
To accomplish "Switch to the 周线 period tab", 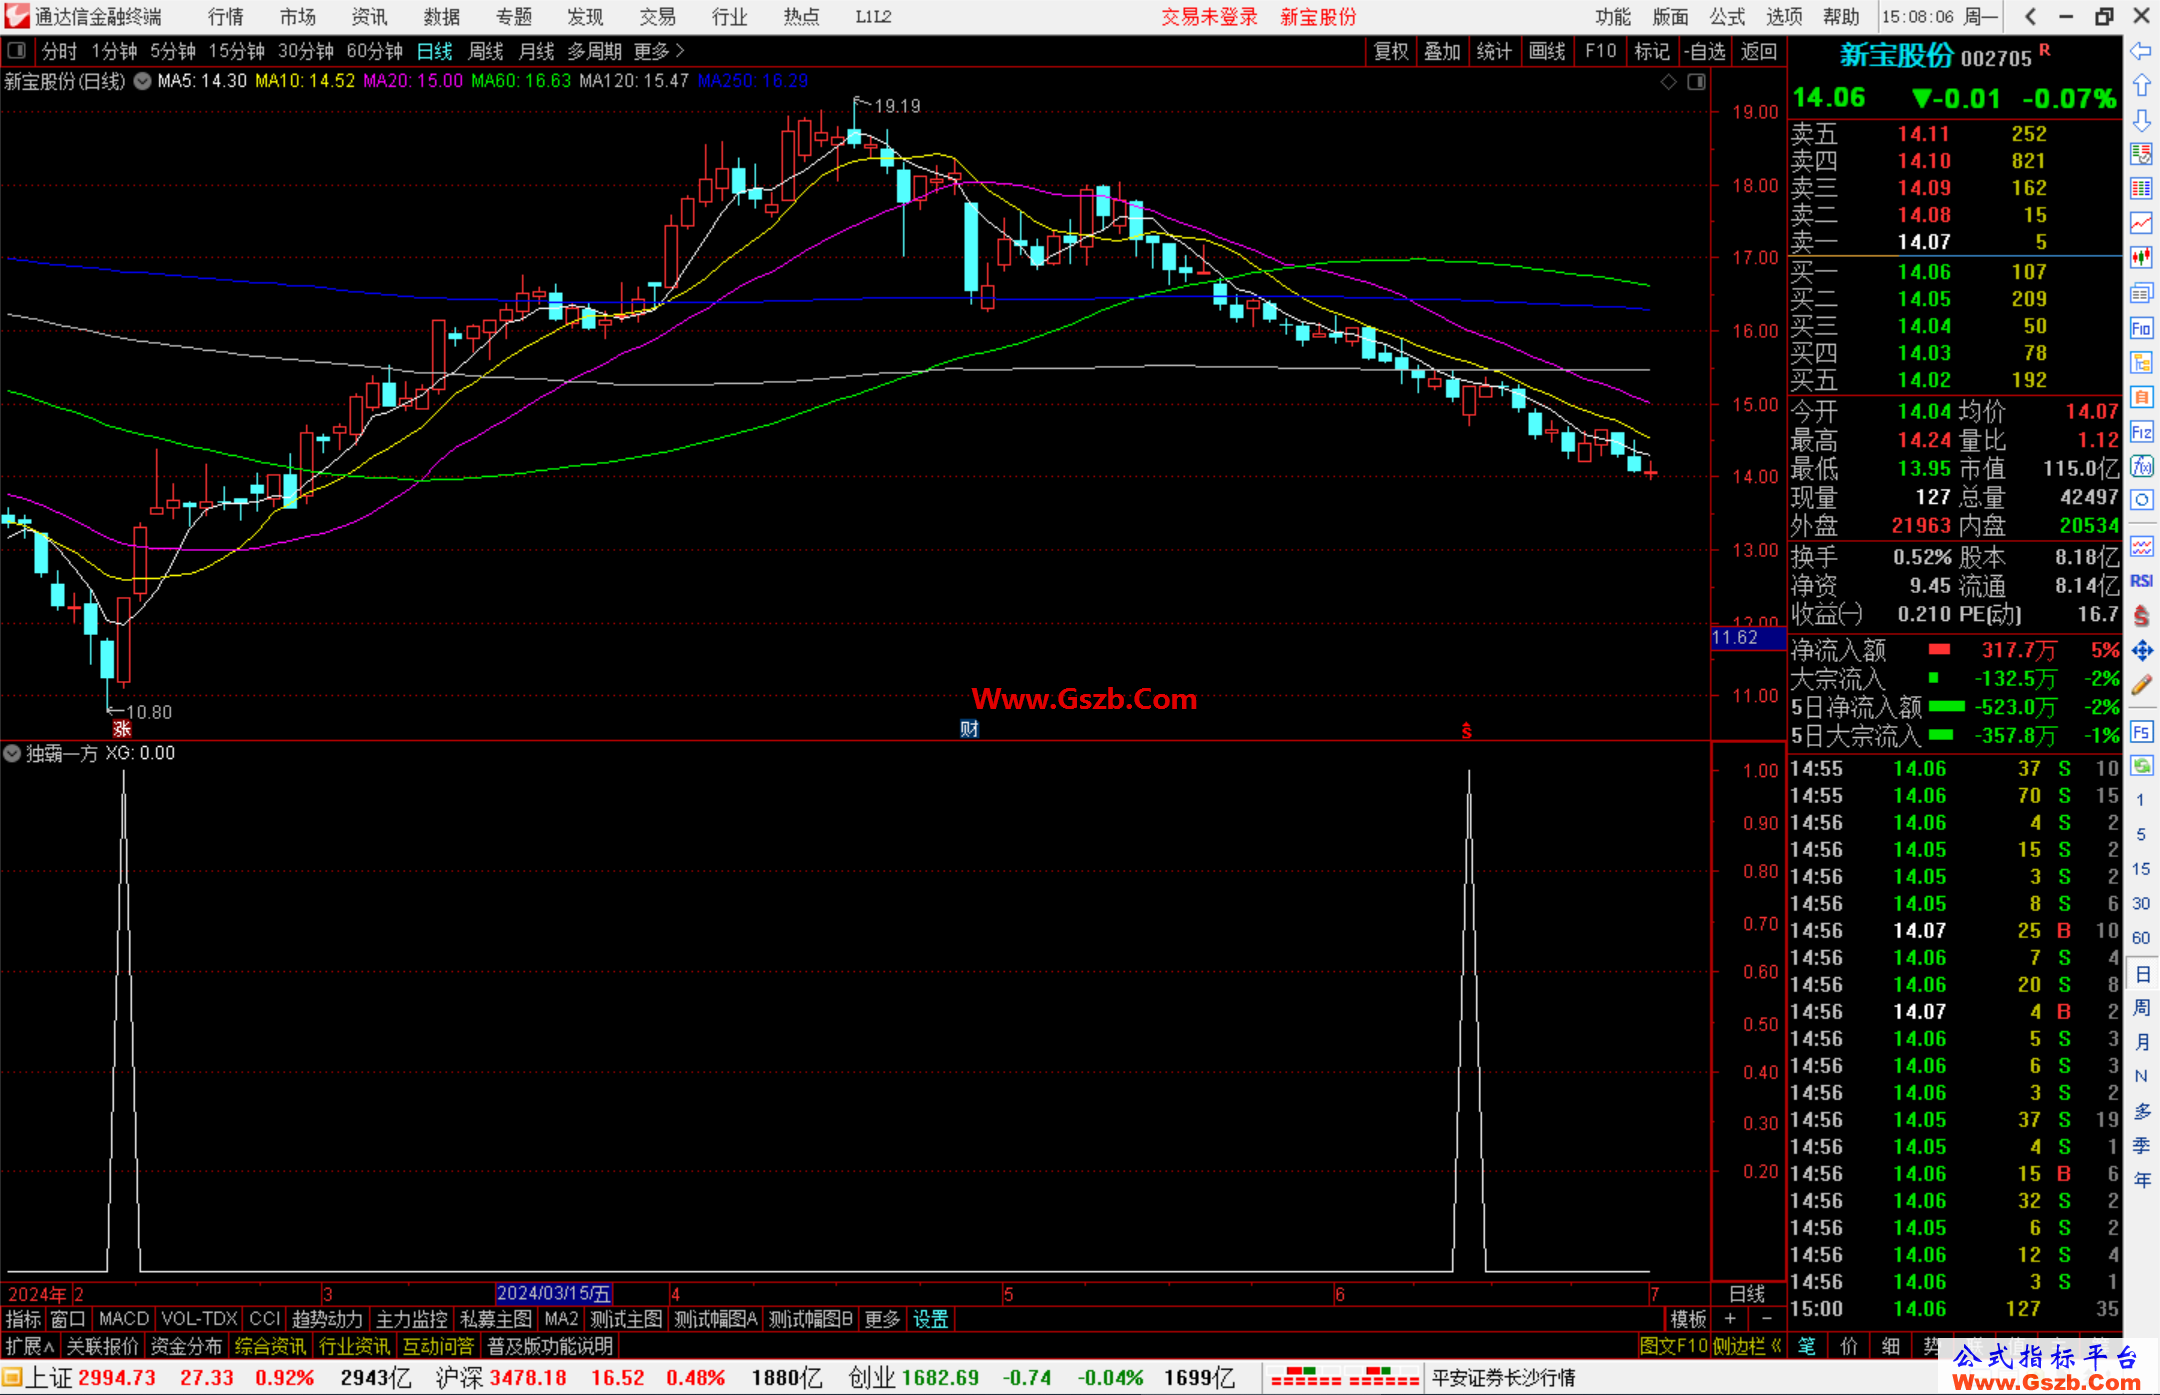I will (x=486, y=51).
